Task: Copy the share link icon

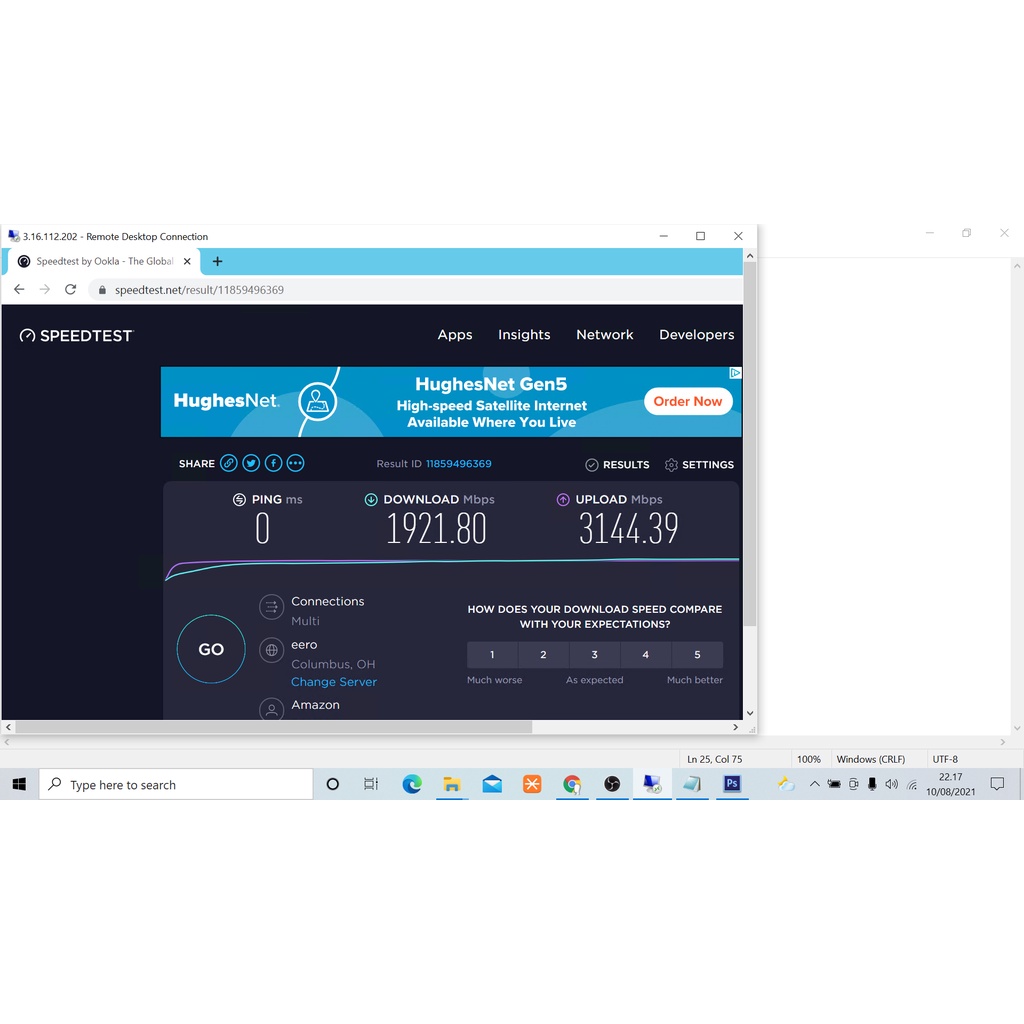Action: click(229, 464)
